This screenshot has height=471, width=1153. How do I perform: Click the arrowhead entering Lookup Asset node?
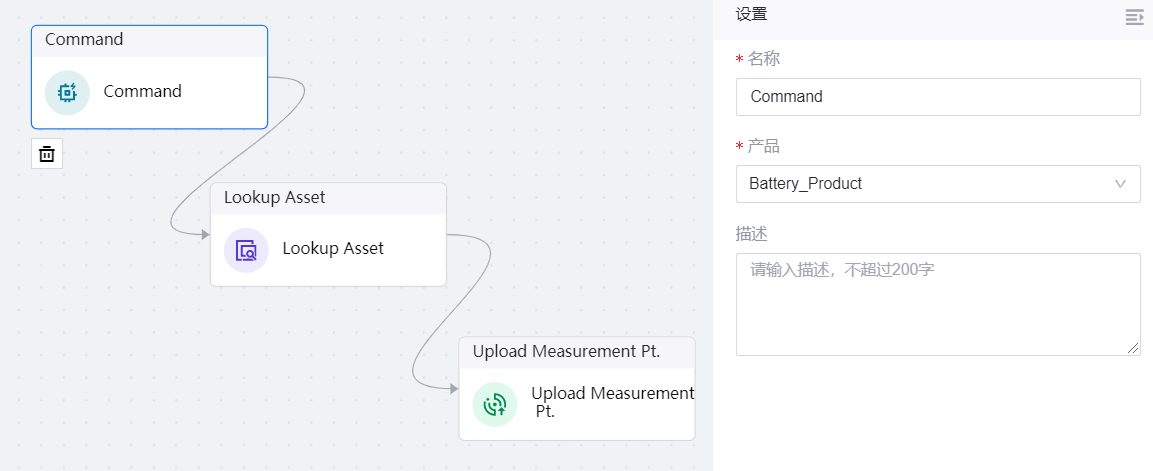[204, 235]
